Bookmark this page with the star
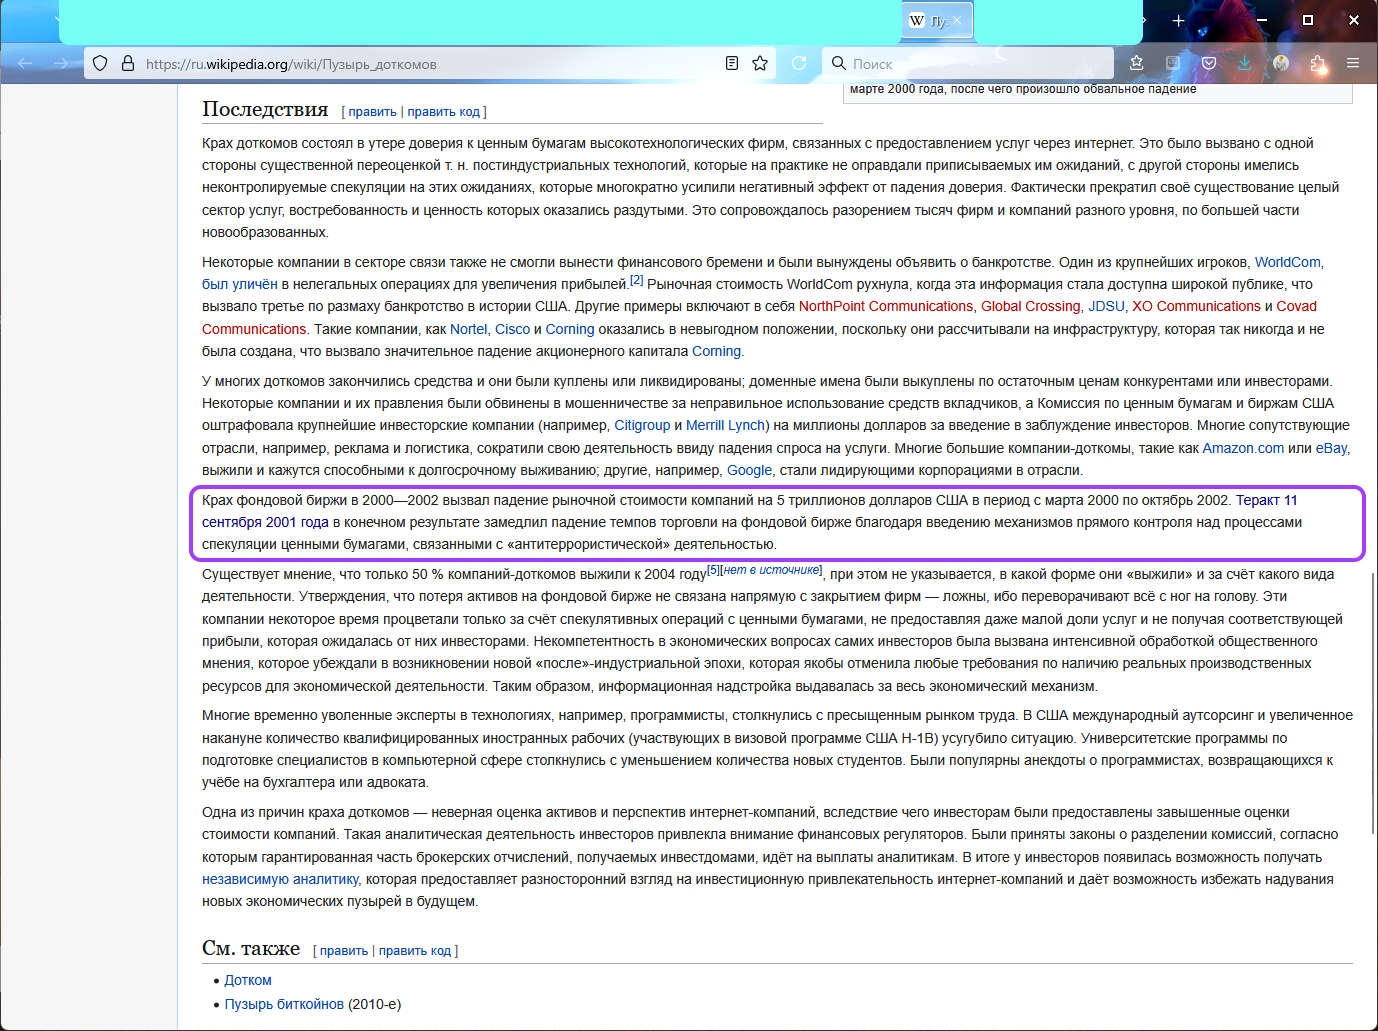 coord(760,63)
